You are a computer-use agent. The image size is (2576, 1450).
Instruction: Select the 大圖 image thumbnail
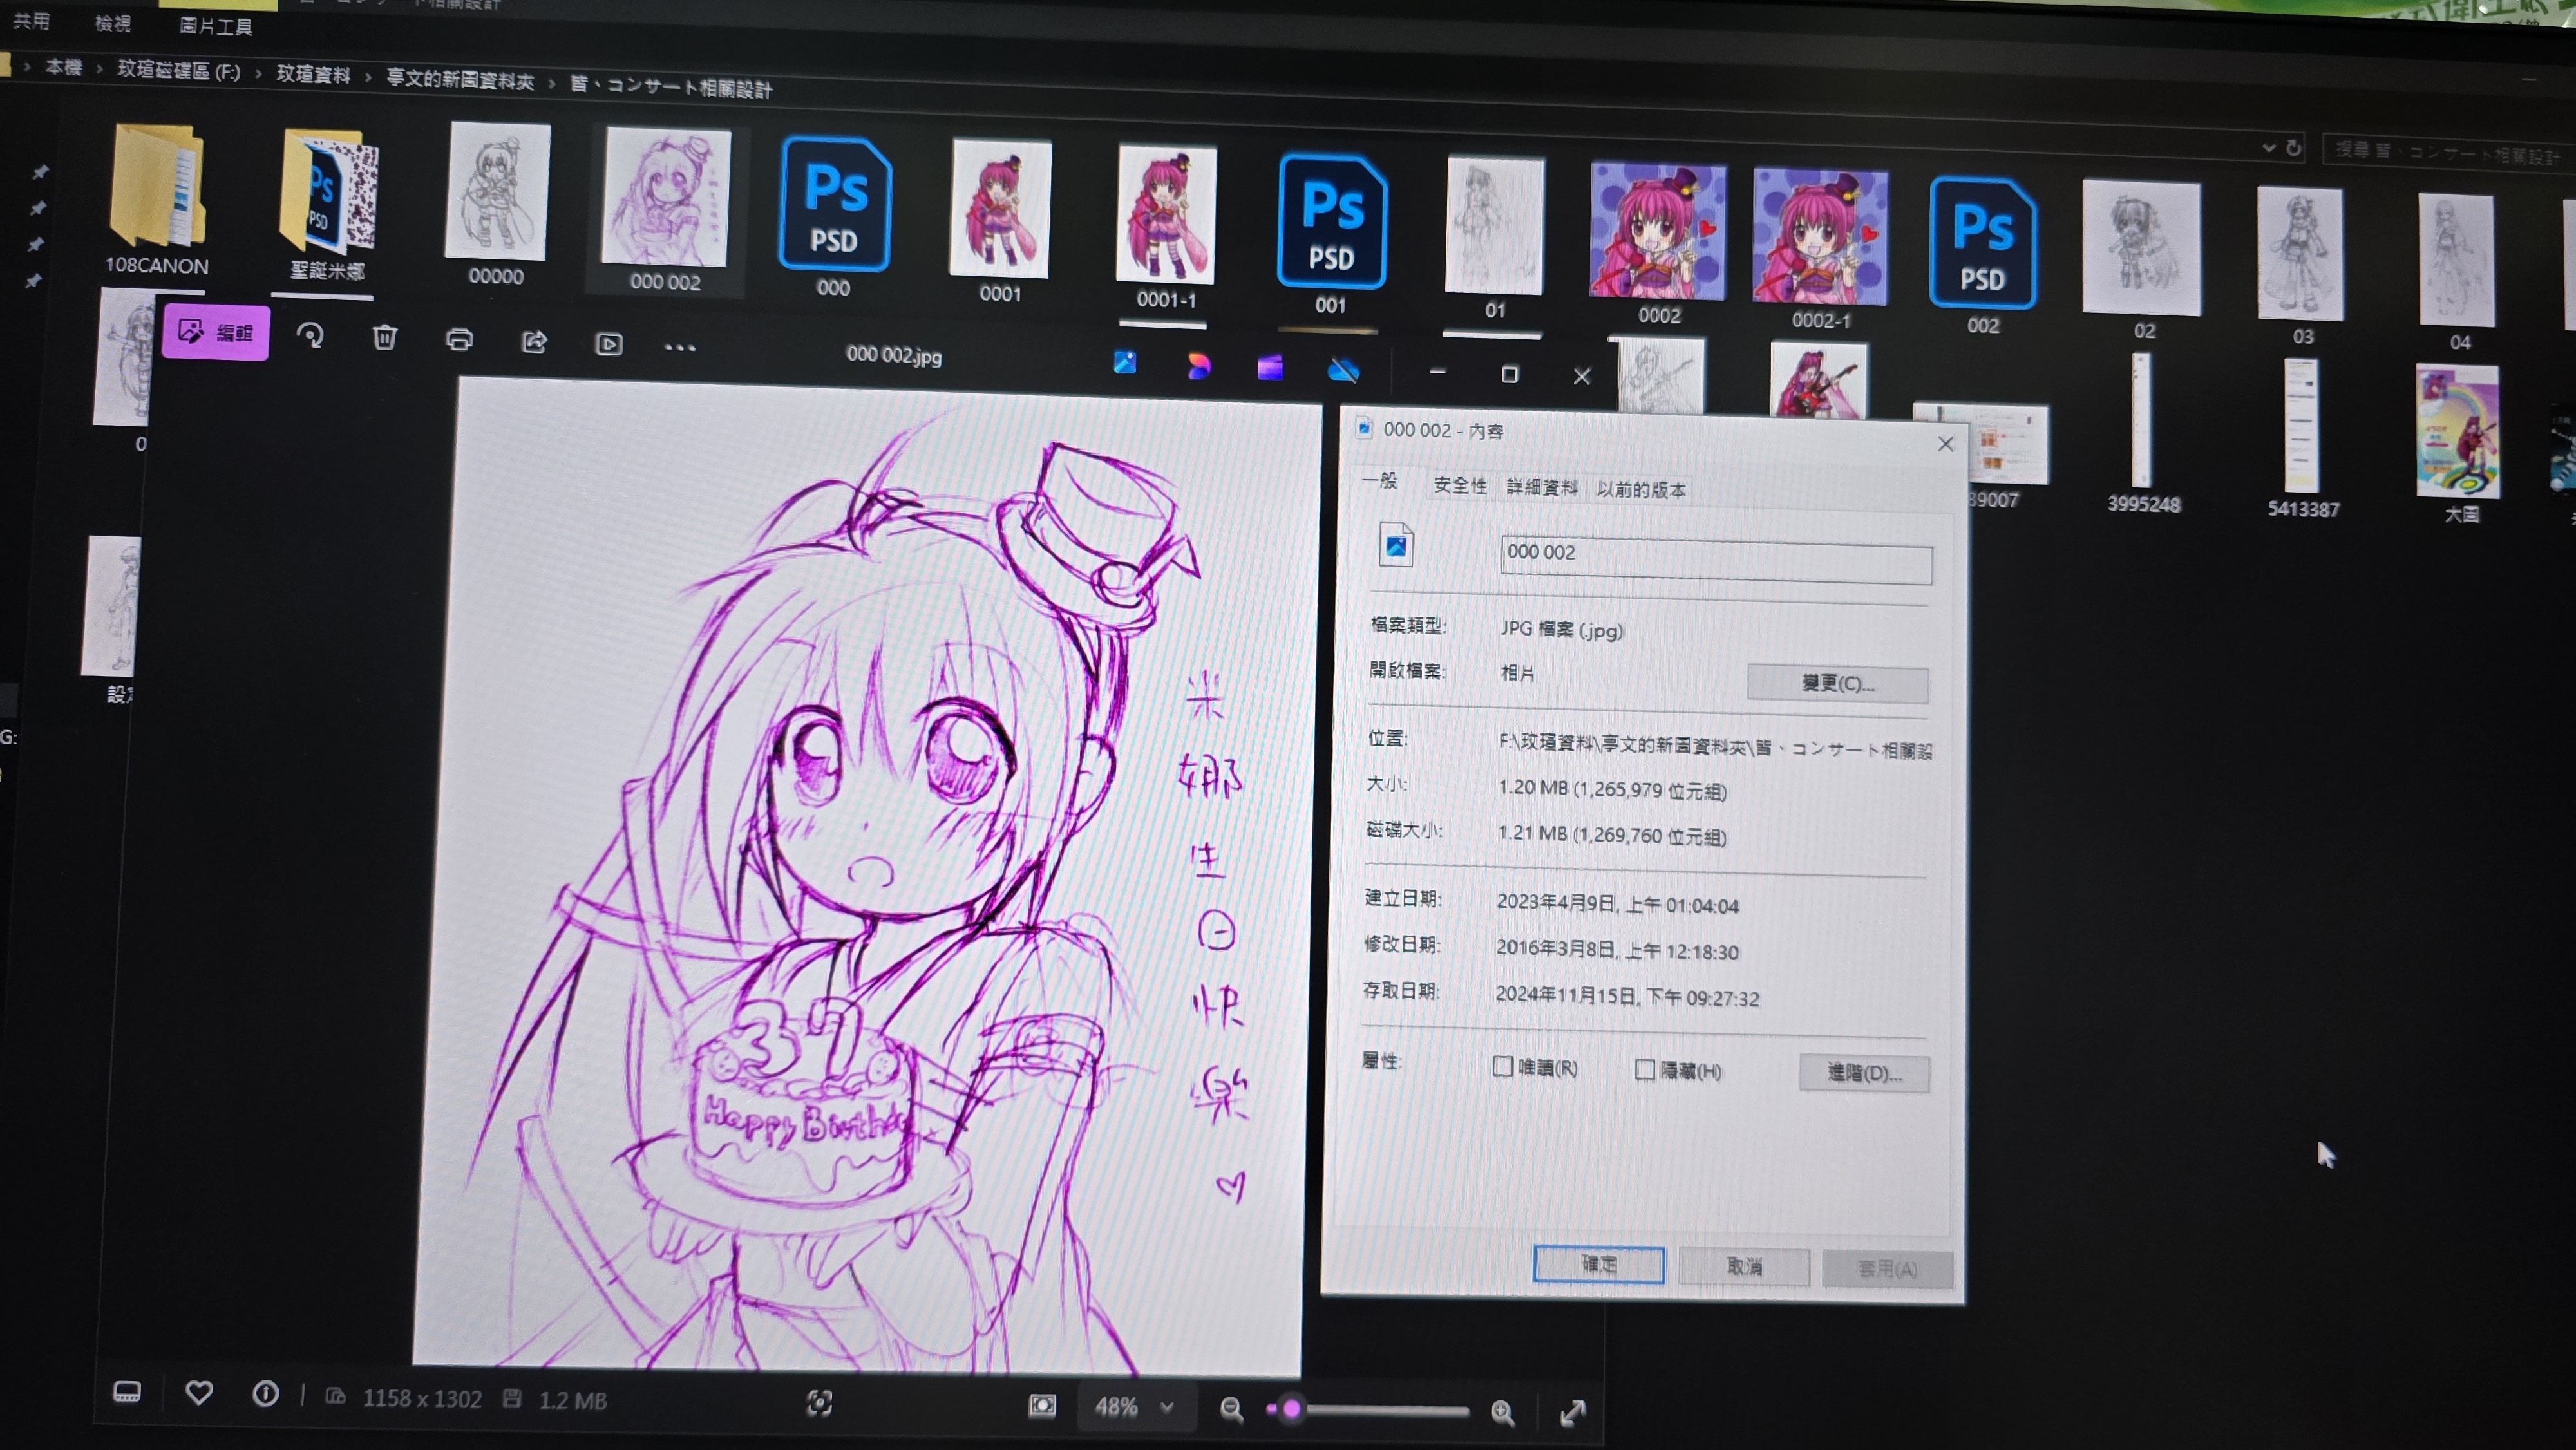2458,443
